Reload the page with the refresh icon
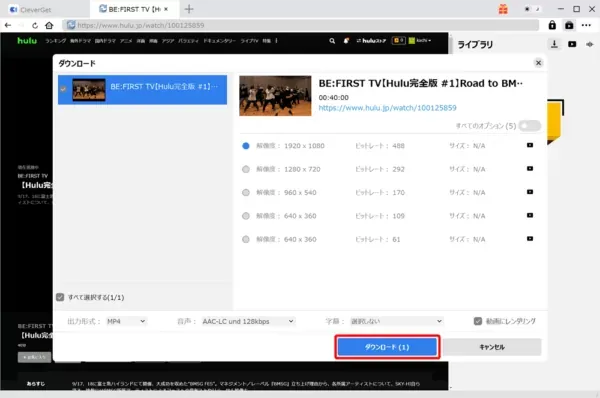This screenshot has height=398, width=600. click(35, 25)
